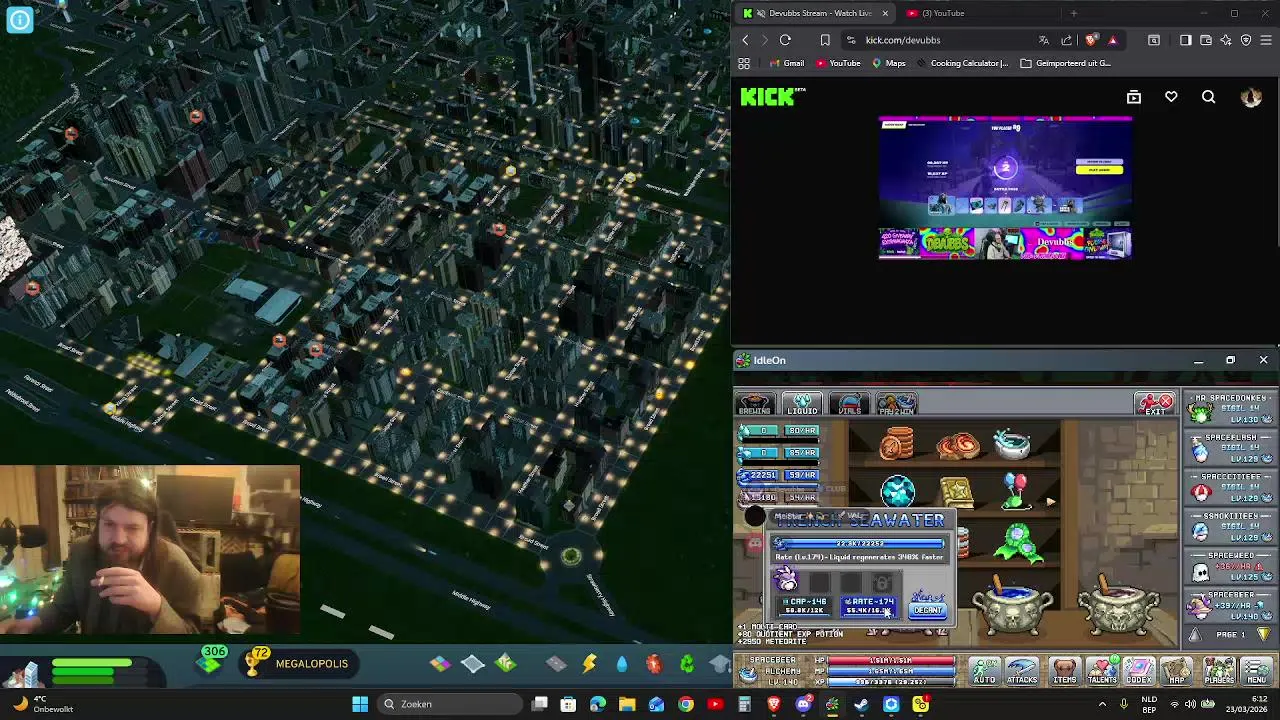Open Kick search icon

[x=1209, y=97]
